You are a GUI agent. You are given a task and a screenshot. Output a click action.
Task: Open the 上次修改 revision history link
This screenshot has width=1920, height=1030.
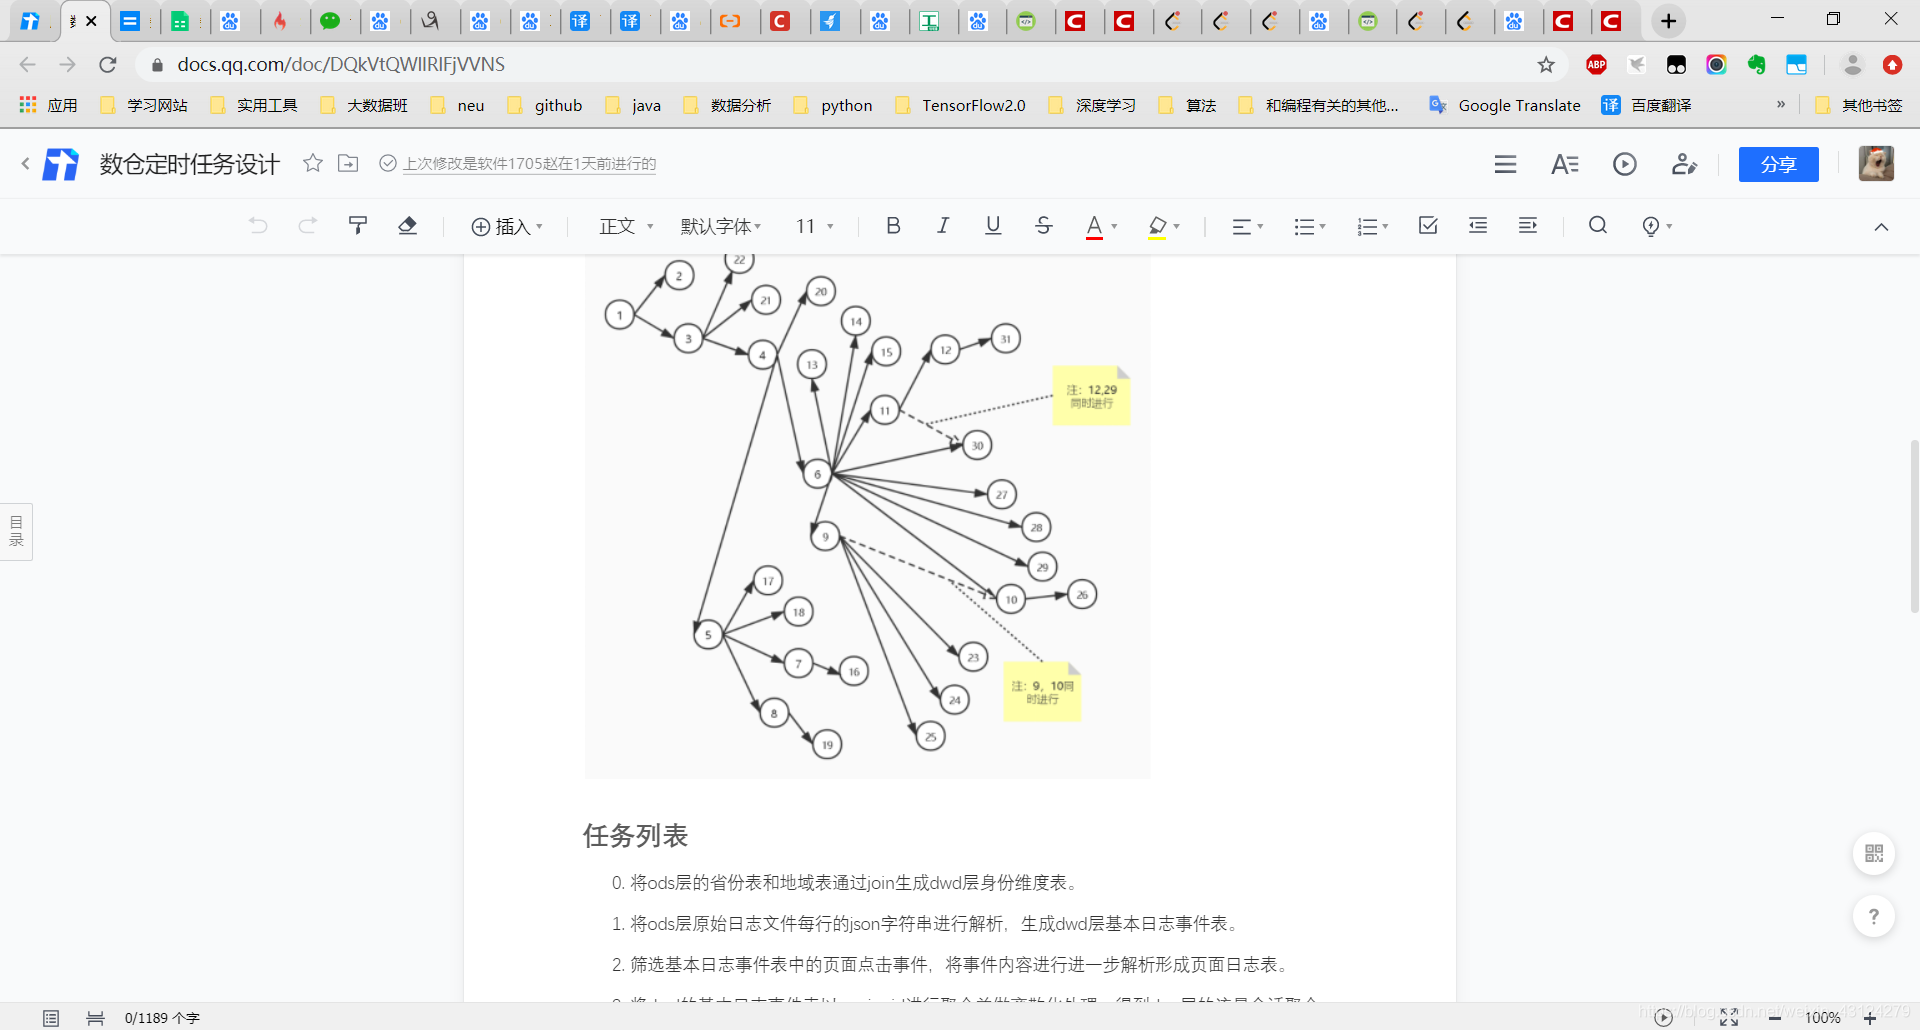tap(530, 164)
